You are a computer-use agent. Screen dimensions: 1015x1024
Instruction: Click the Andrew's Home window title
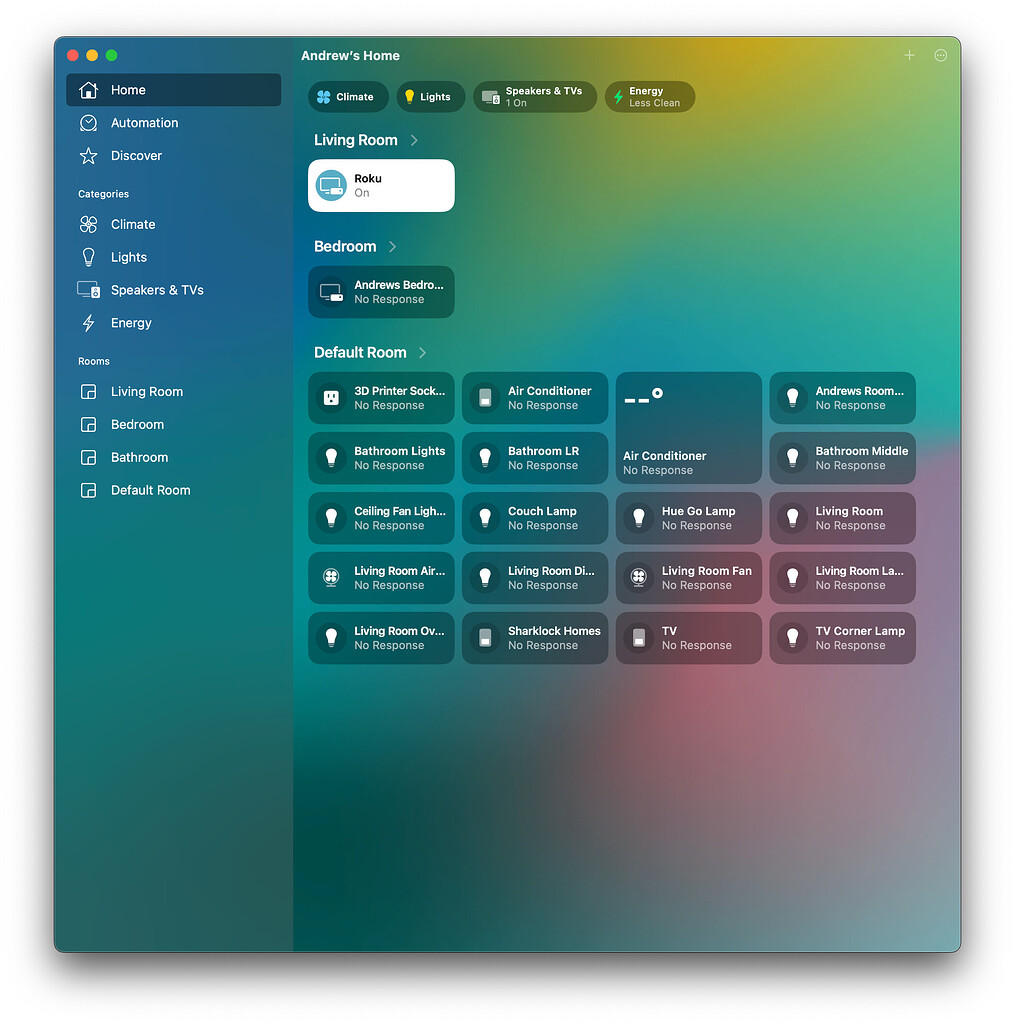tap(350, 56)
